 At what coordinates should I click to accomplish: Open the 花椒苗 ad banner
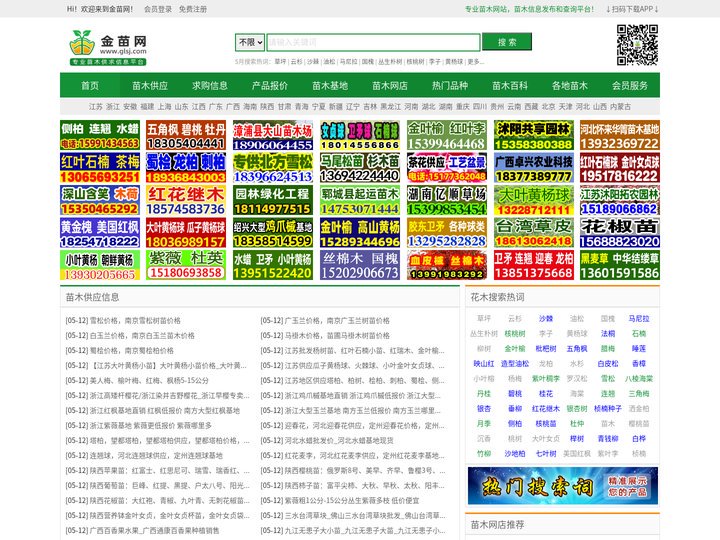coord(620,233)
